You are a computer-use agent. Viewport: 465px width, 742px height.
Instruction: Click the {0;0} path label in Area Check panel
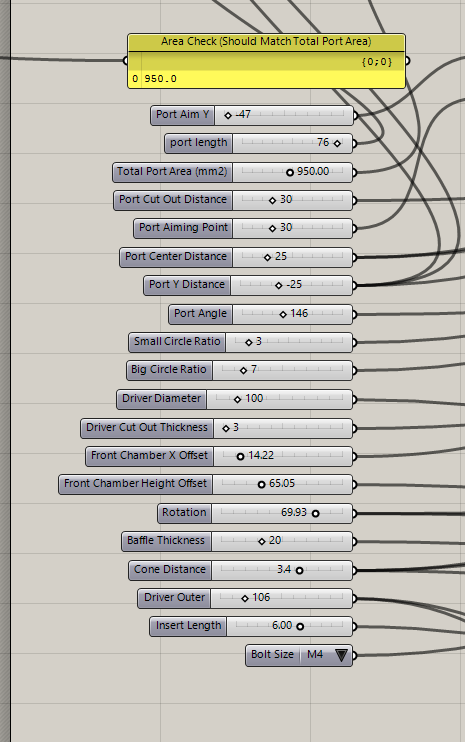[x=377, y=62]
